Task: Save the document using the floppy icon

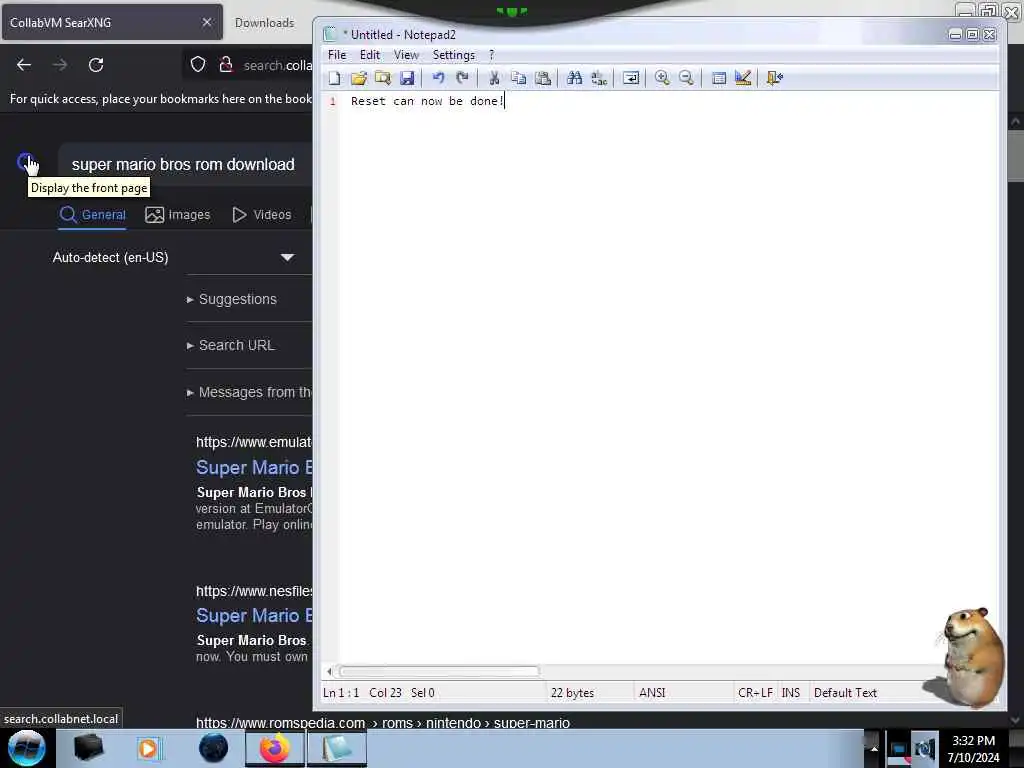Action: [x=407, y=78]
